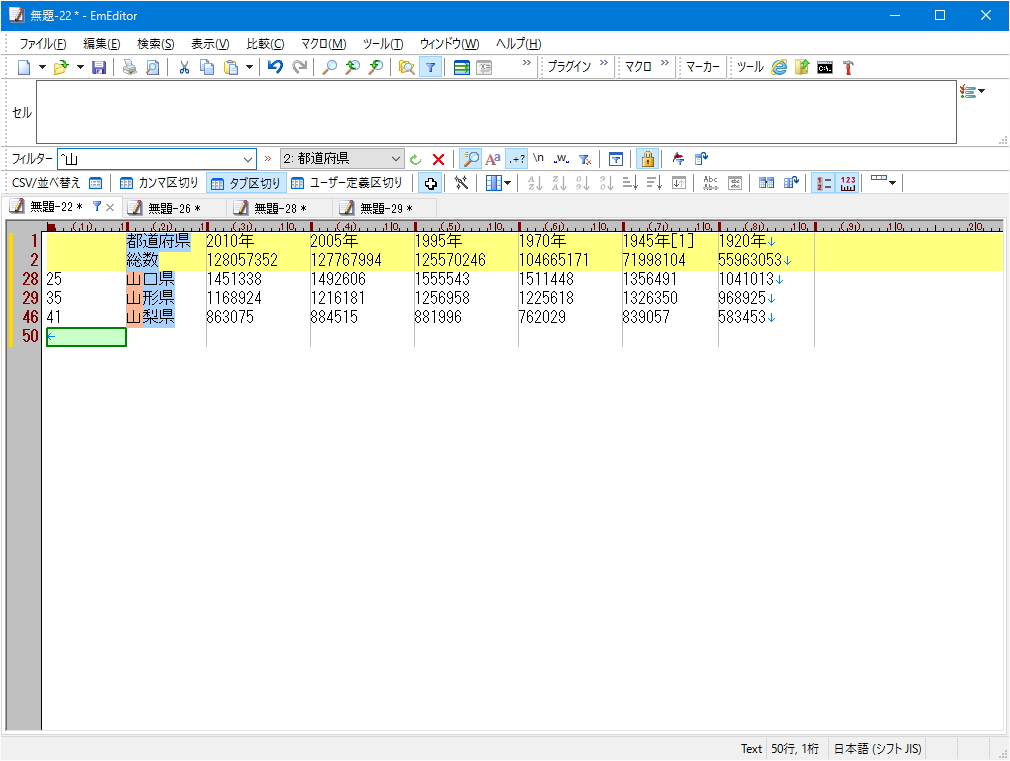The width and height of the screenshot is (1010, 761).
Task: Click the Find in Files icon
Action: (406, 67)
